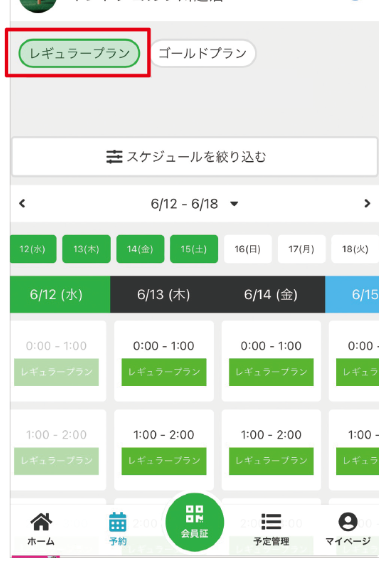Choose 6/14 1:00 - 2:00 レギュラープラン slot
379x561 pixels.
271,461
